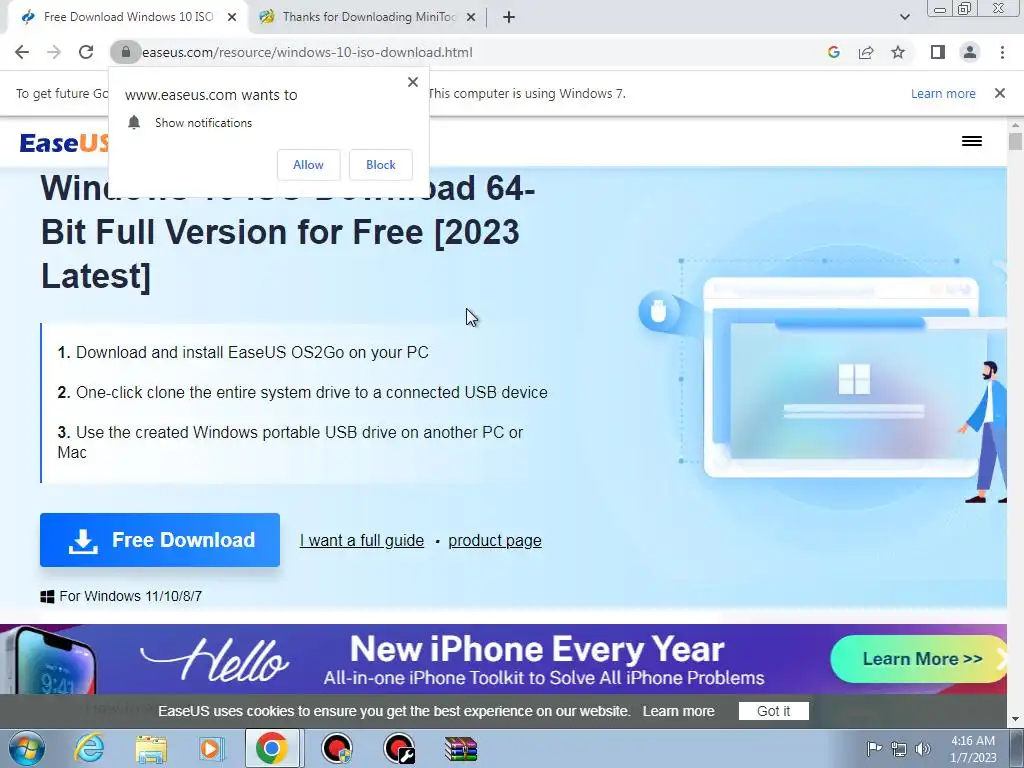Viewport: 1024px width, 768px height.
Task: Go back to previous page
Action: tap(22, 52)
